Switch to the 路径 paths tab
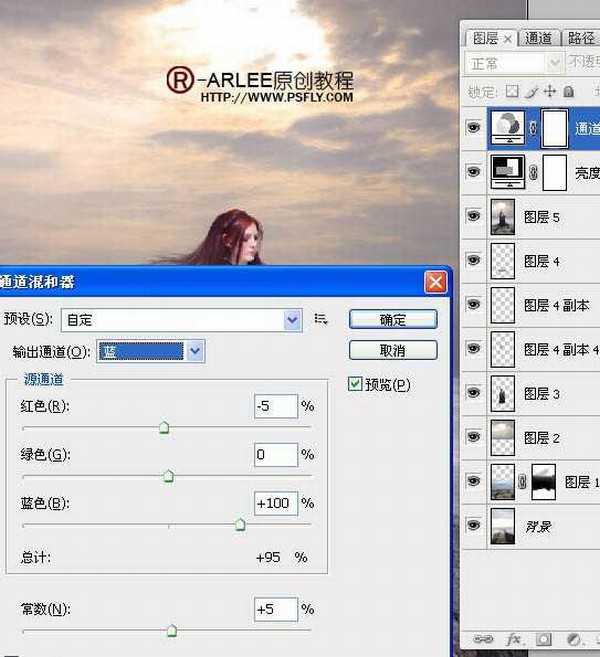The width and height of the screenshot is (600, 657). click(x=582, y=39)
